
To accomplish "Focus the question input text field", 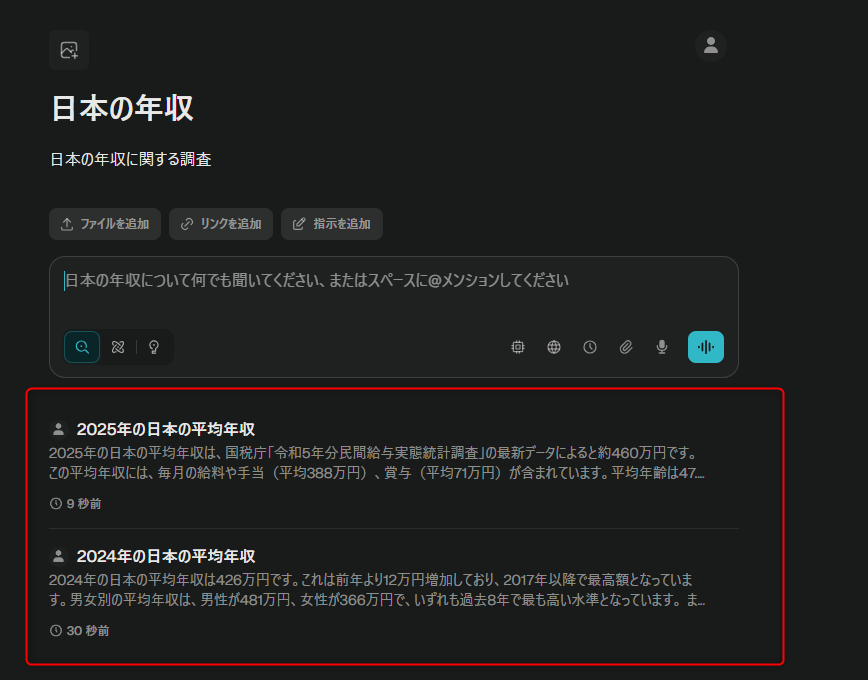I will click(394, 282).
